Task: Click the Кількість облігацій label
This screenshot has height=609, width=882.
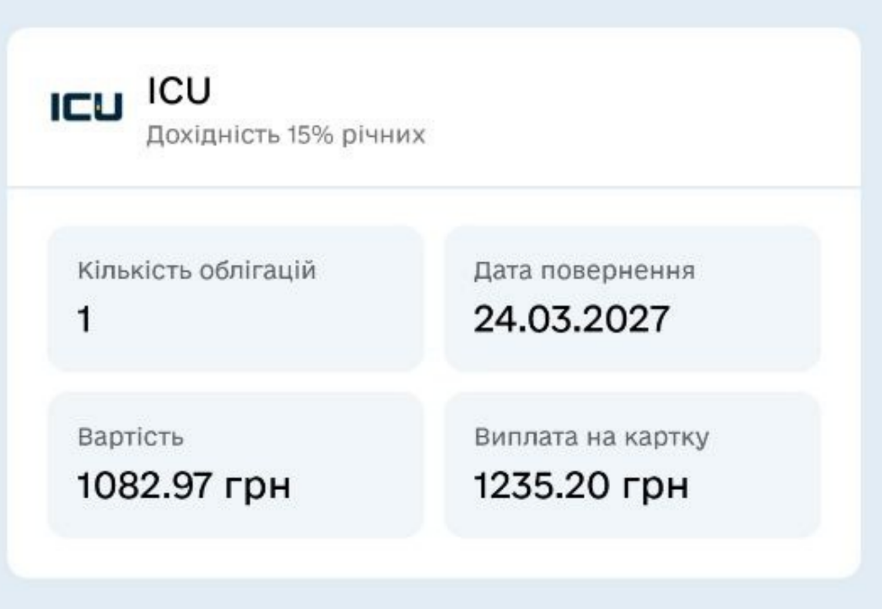Action: (198, 270)
